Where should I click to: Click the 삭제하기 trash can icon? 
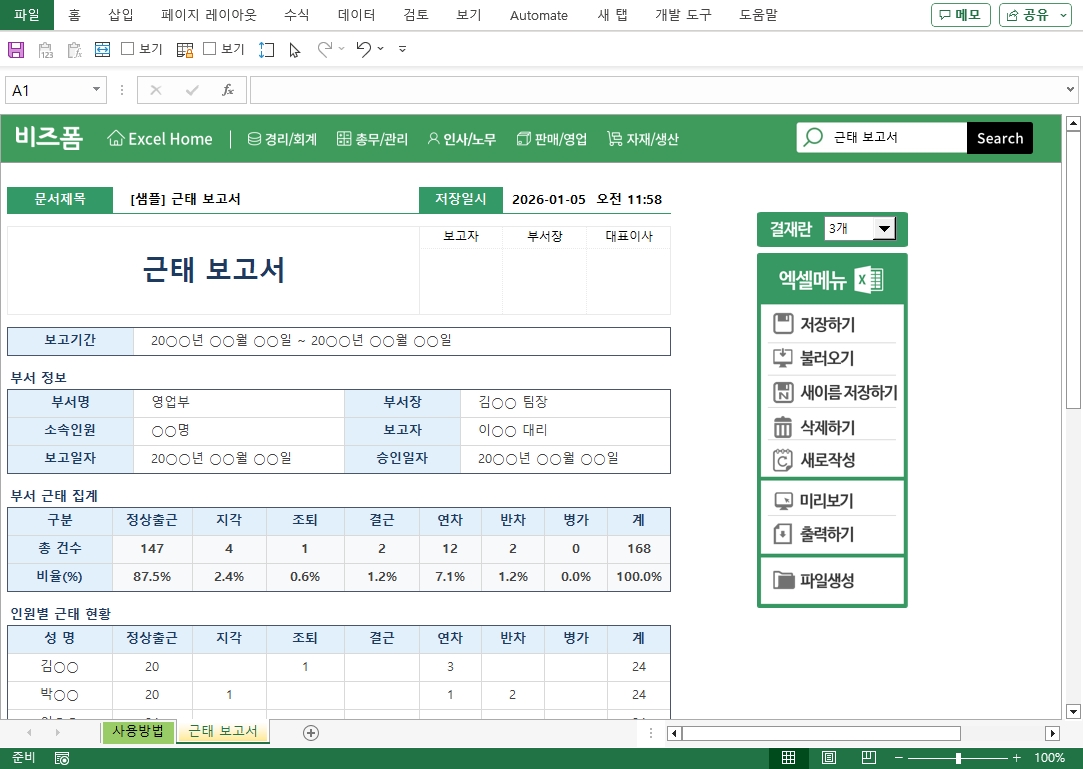pos(783,427)
